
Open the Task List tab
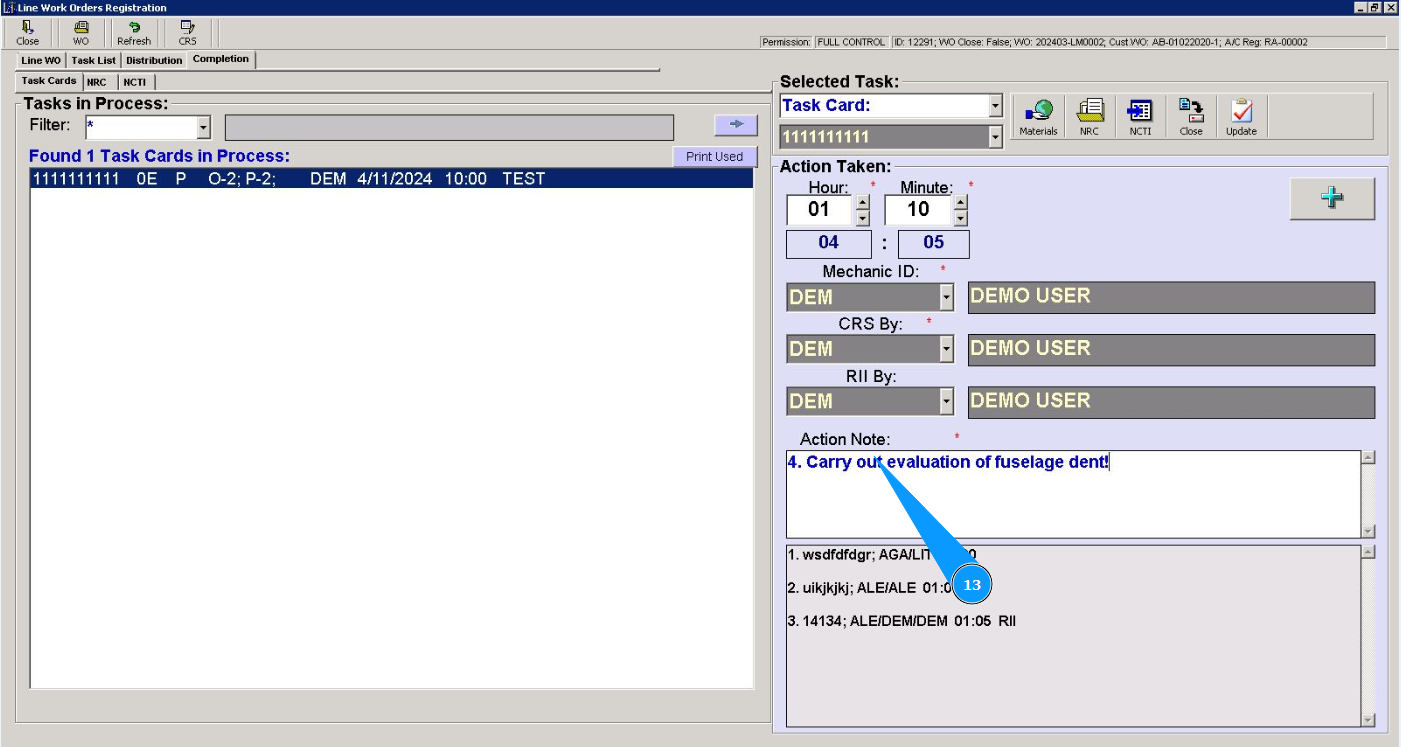pyautogui.click(x=93, y=60)
